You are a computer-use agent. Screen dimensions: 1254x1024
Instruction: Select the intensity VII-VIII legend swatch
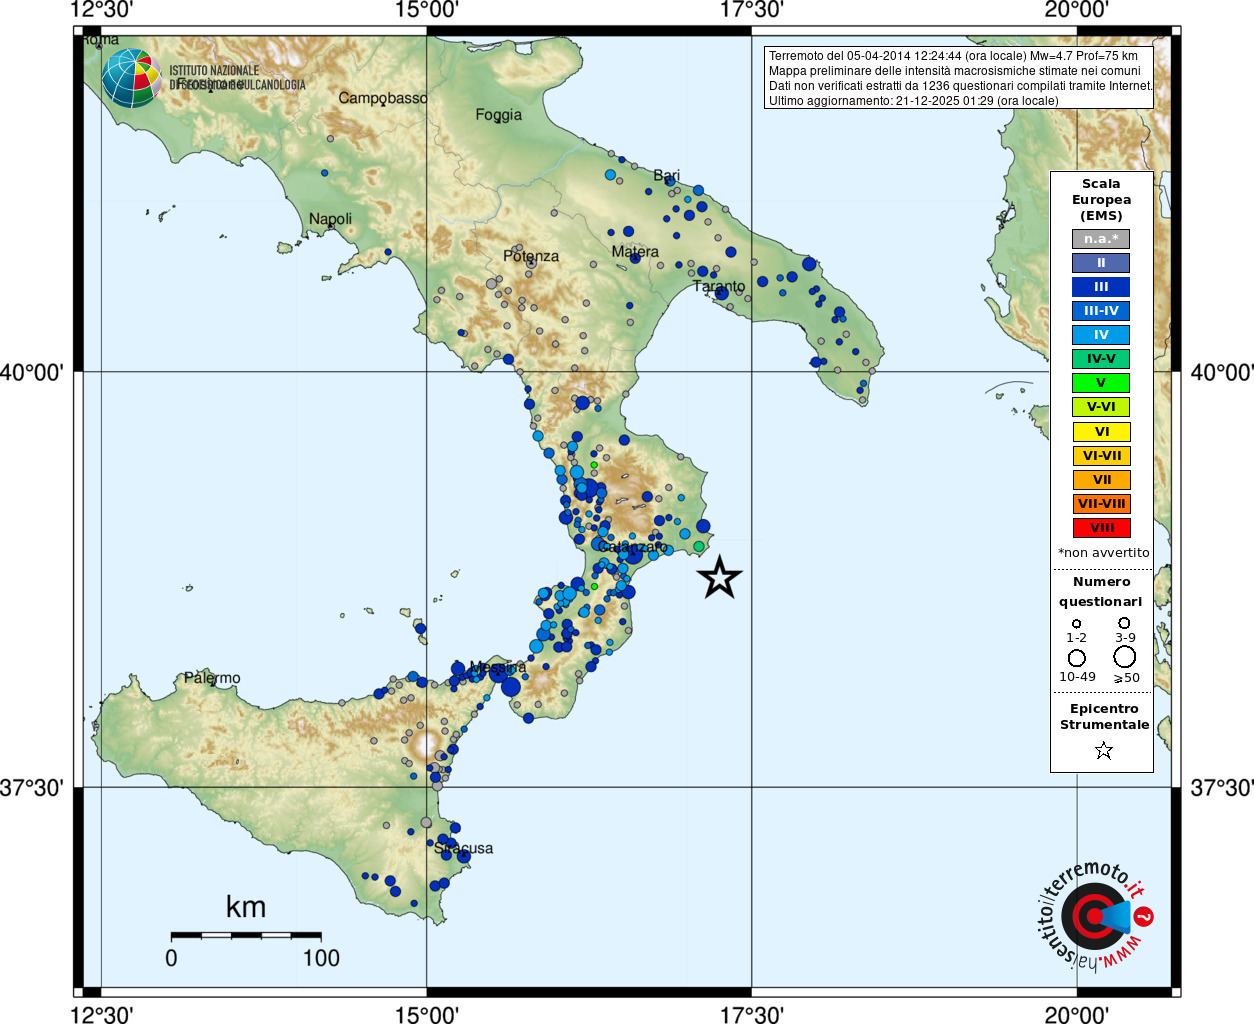[1101, 504]
